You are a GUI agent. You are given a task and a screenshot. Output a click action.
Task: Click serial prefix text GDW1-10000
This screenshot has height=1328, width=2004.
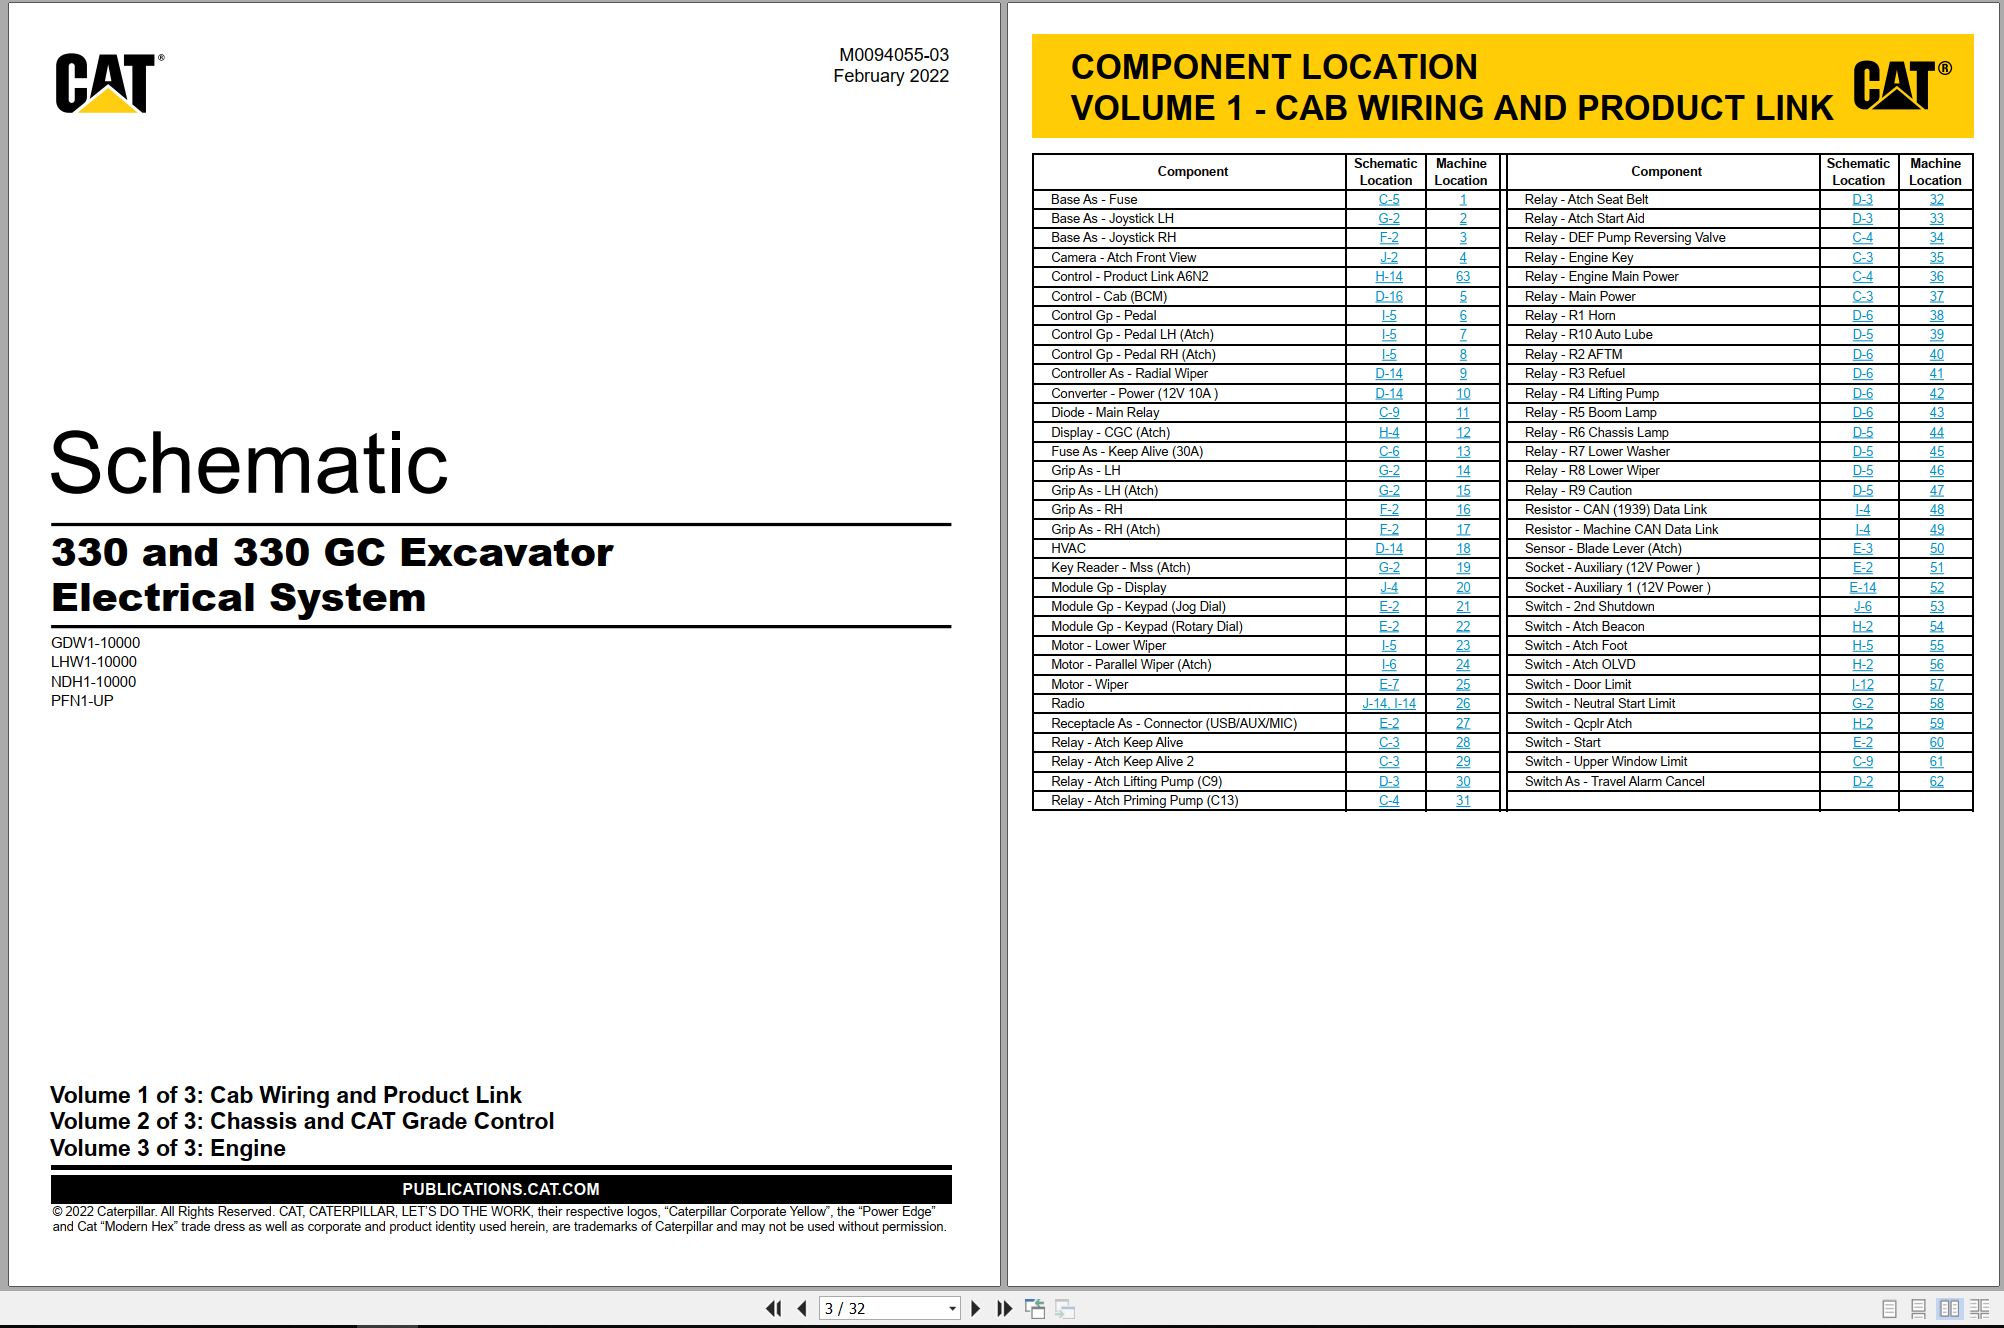pyautogui.click(x=95, y=643)
